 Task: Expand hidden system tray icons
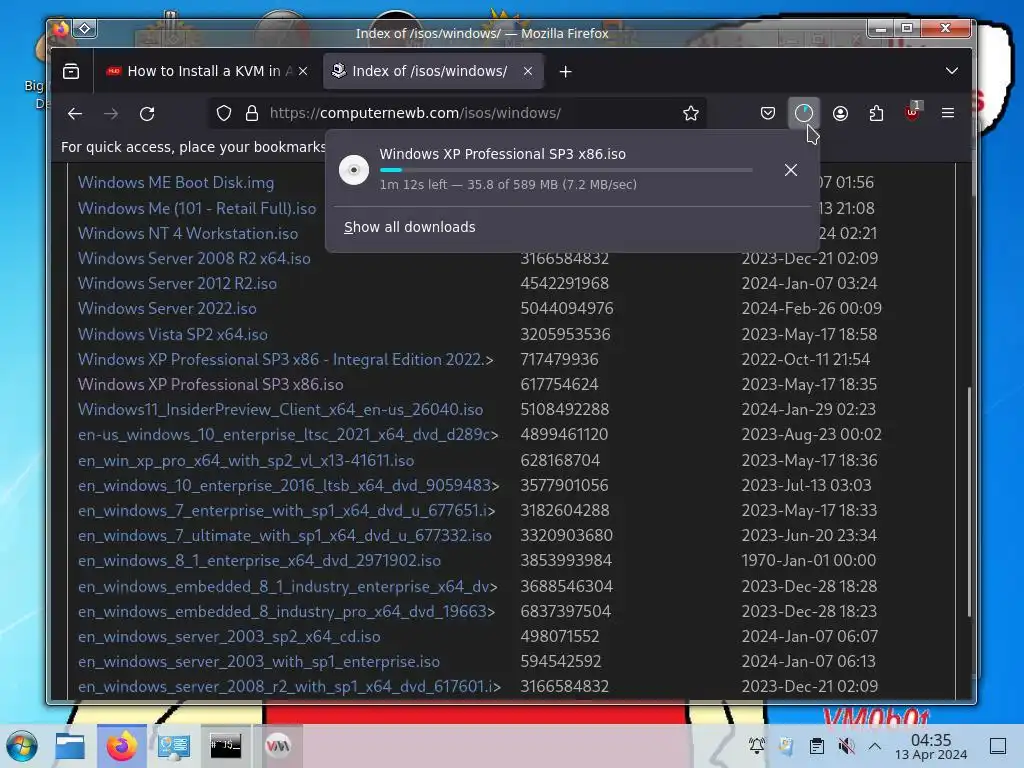[875, 746]
